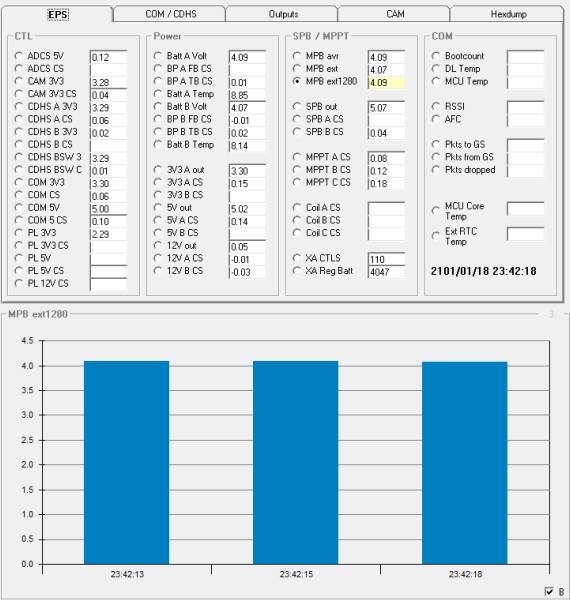
Task: Select the SPB B CS radio button
Action: (296, 132)
